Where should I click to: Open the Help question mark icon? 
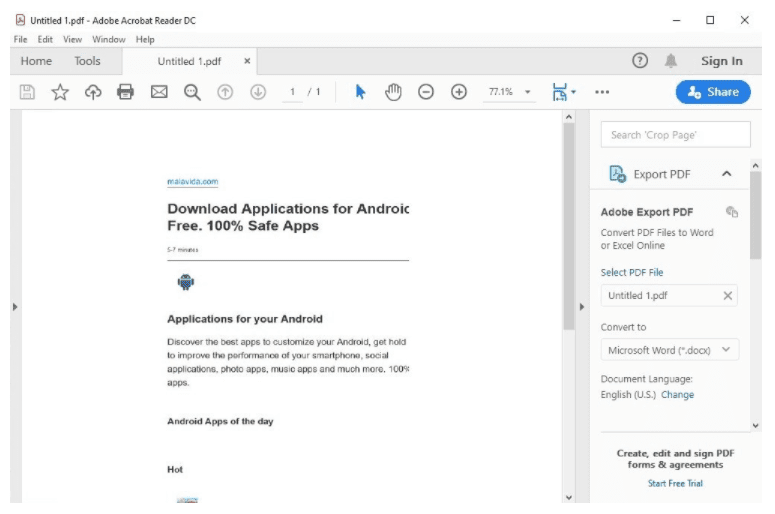coord(640,61)
